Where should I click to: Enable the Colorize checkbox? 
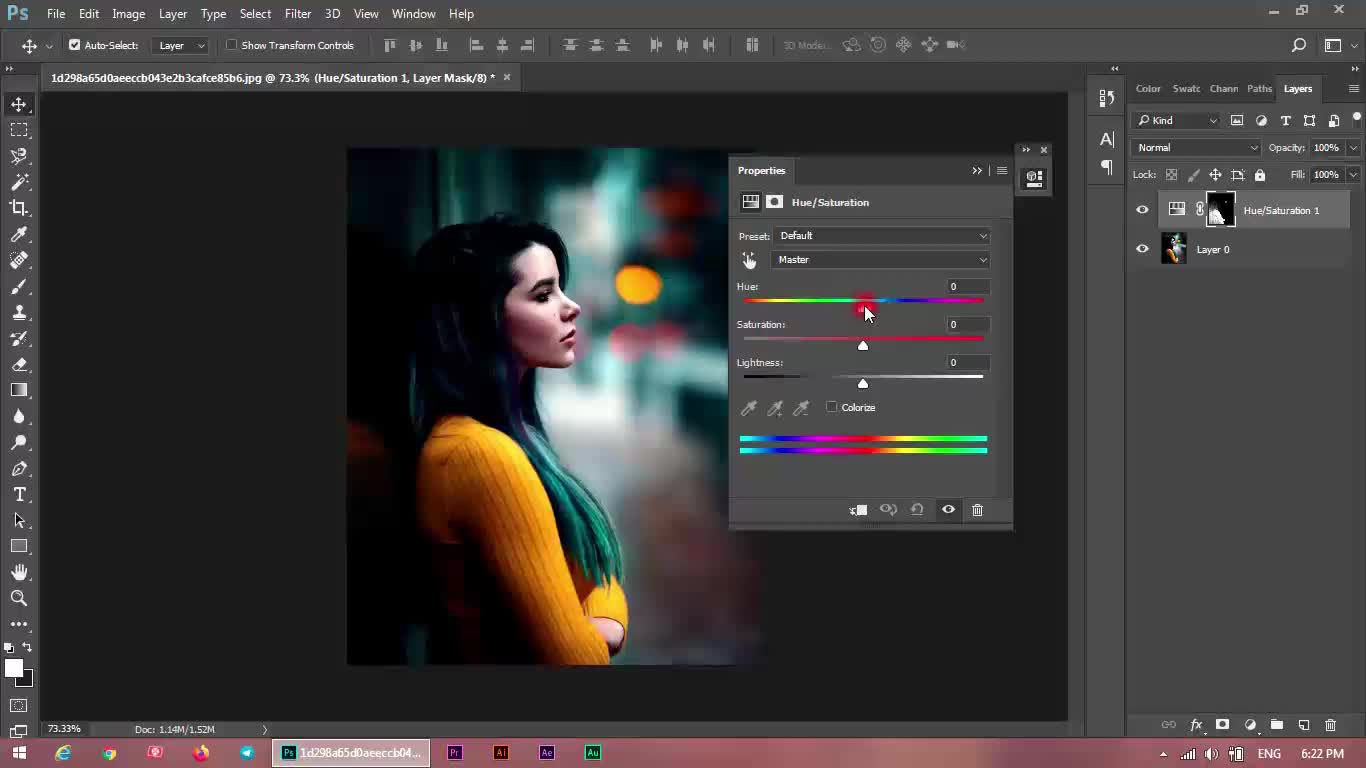tap(832, 407)
